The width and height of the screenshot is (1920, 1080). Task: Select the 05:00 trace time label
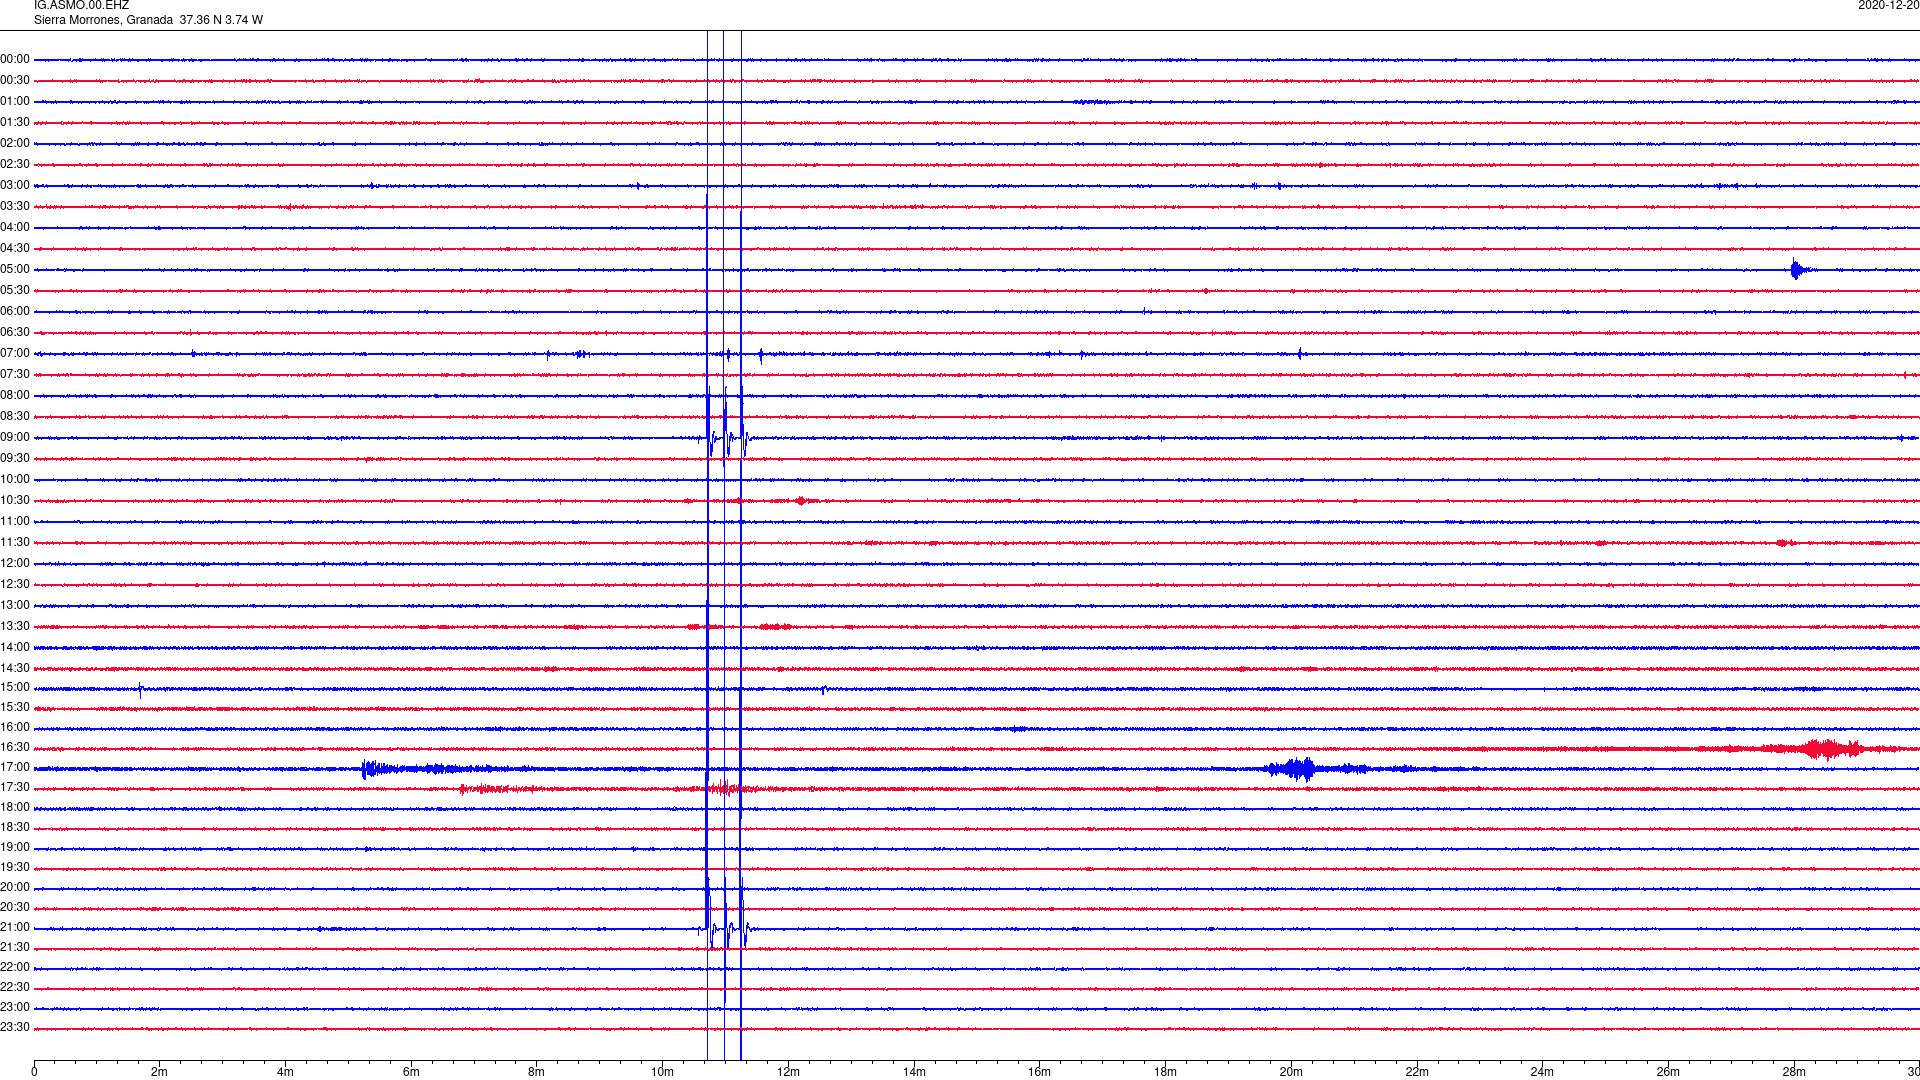(x=15, y=270)
